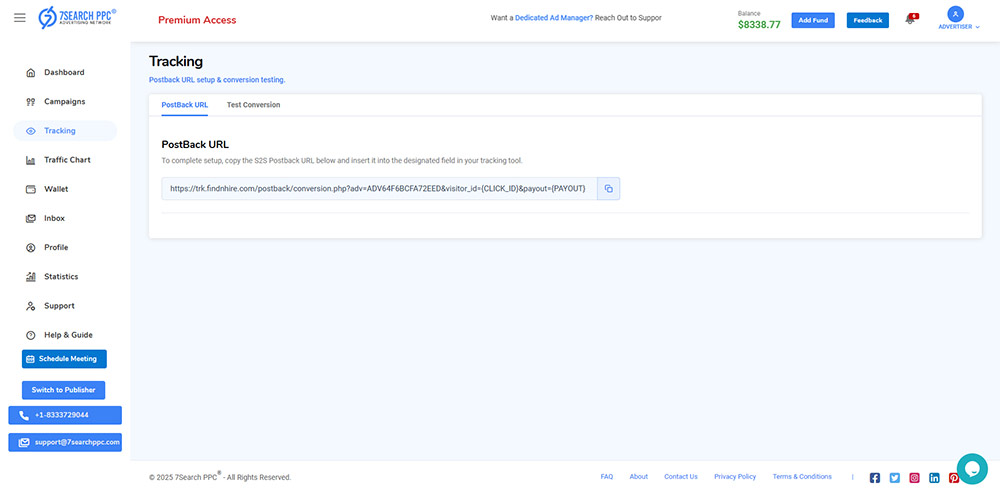Viewport: 1000px width, 495px height.
Task: Open the LinkedIn icon in footer
Action: coord(934,478)
